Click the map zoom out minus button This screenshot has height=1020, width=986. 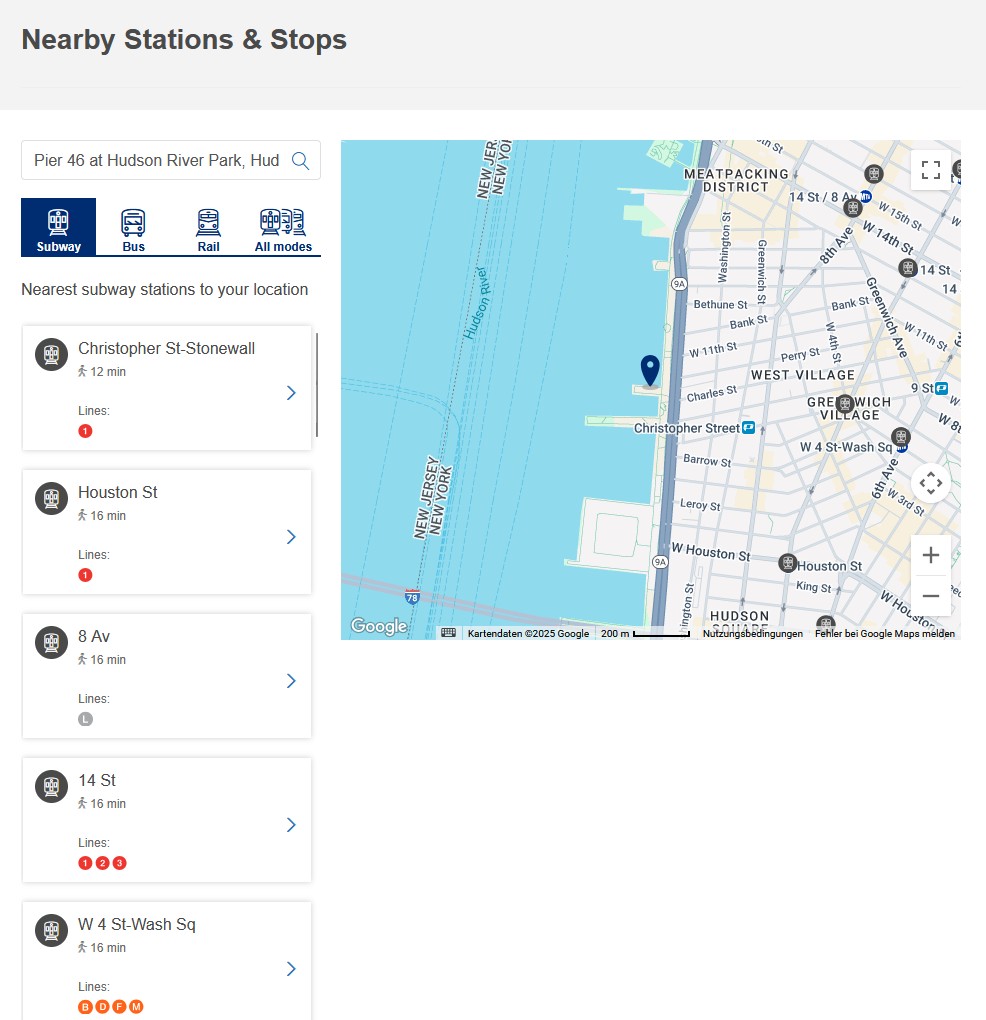pyautogui.click(x=930, y=596)
